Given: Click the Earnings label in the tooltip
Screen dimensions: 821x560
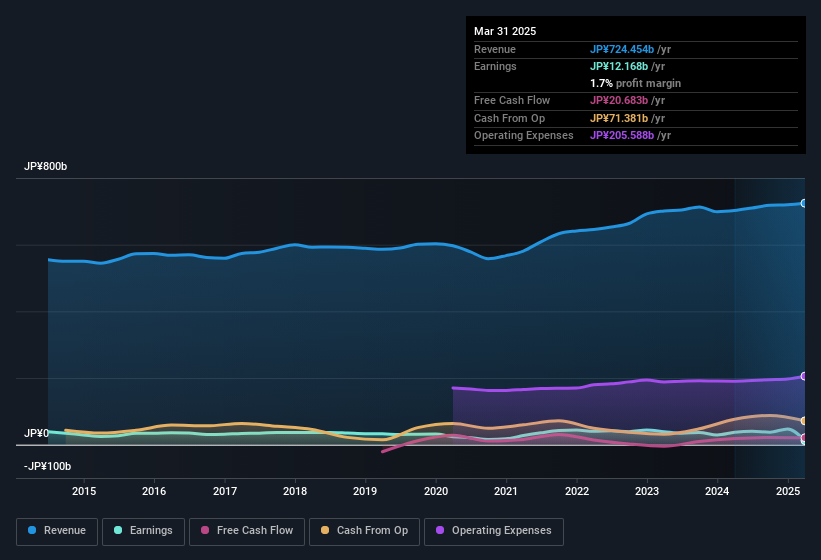Looking at the screenshot, I should point(495,66).
